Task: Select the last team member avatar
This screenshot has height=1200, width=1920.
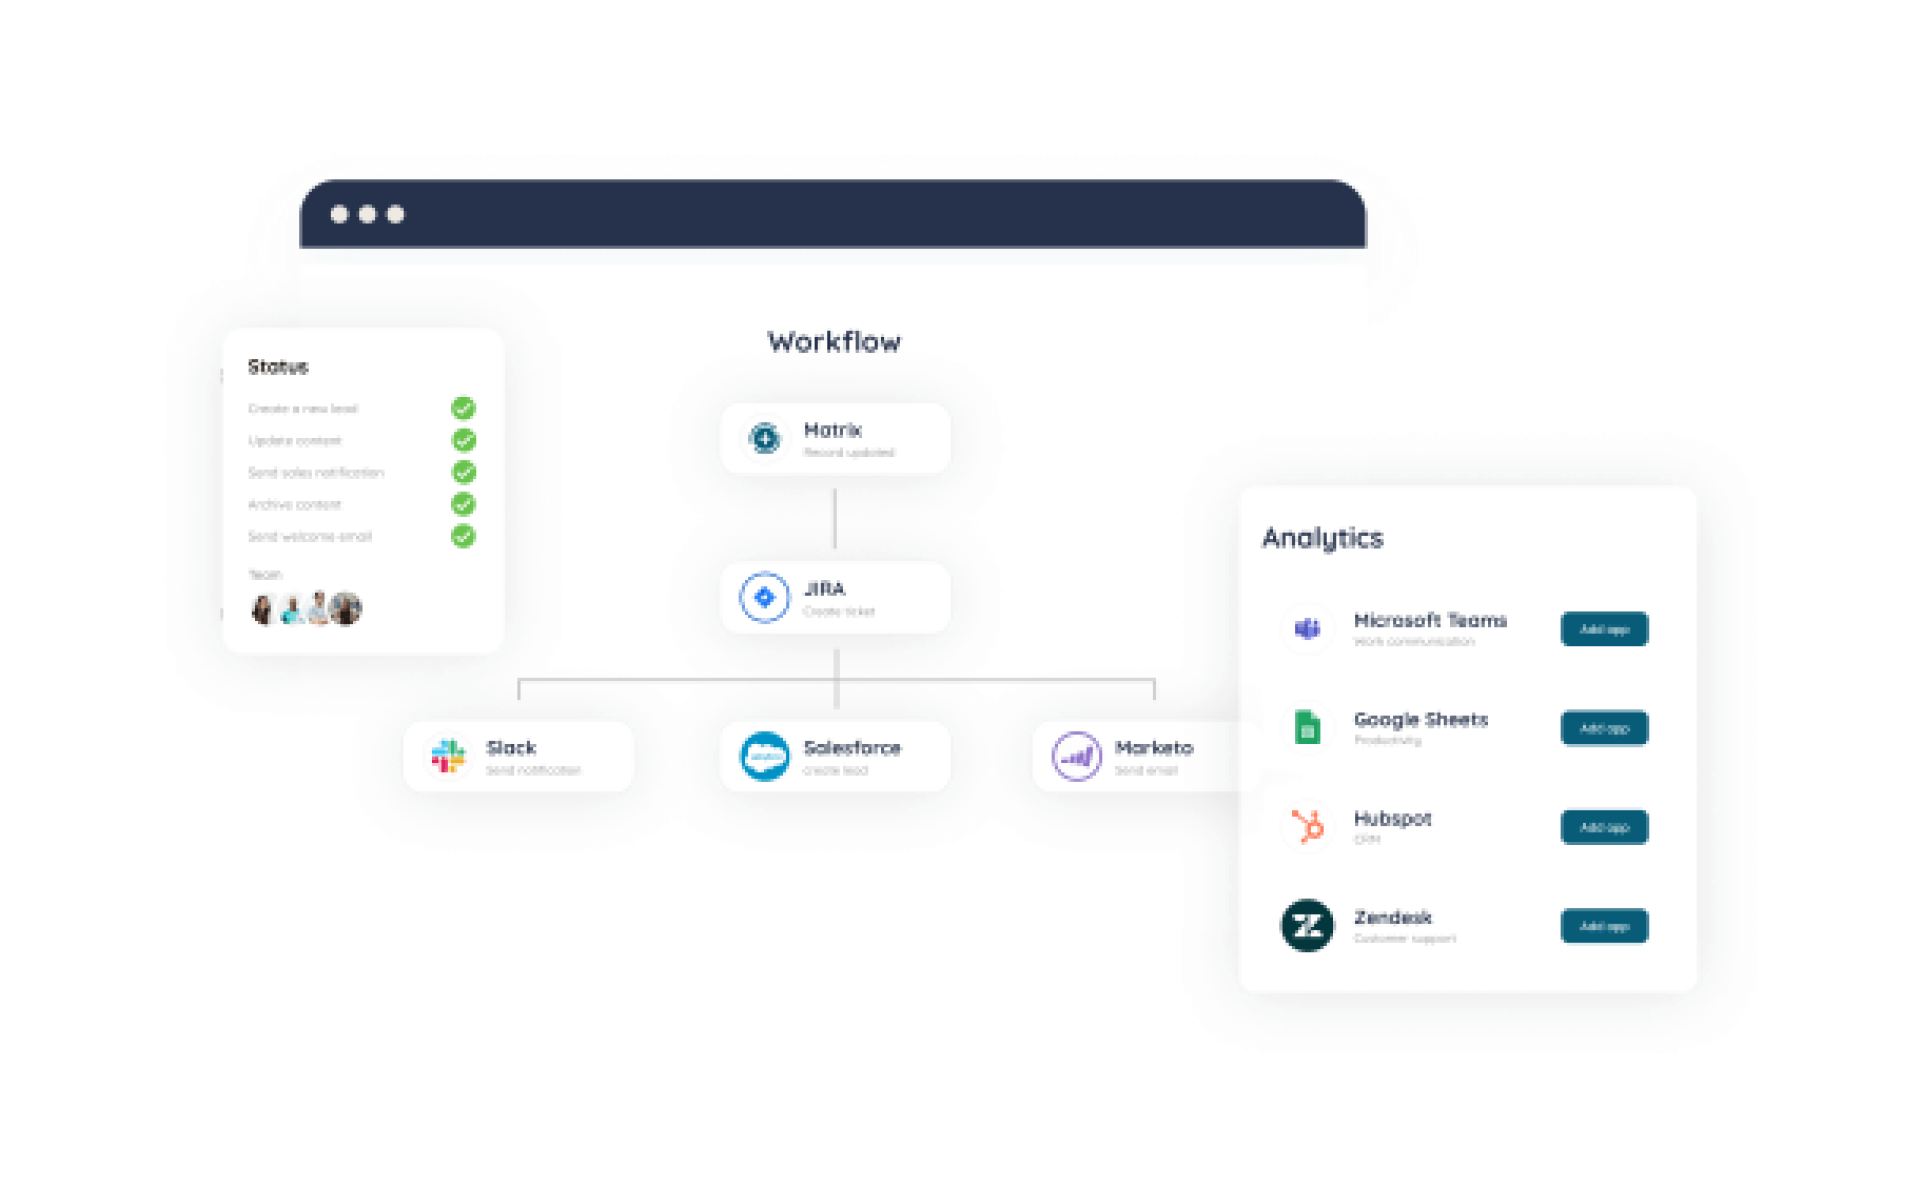Action: tap(346, 609)
